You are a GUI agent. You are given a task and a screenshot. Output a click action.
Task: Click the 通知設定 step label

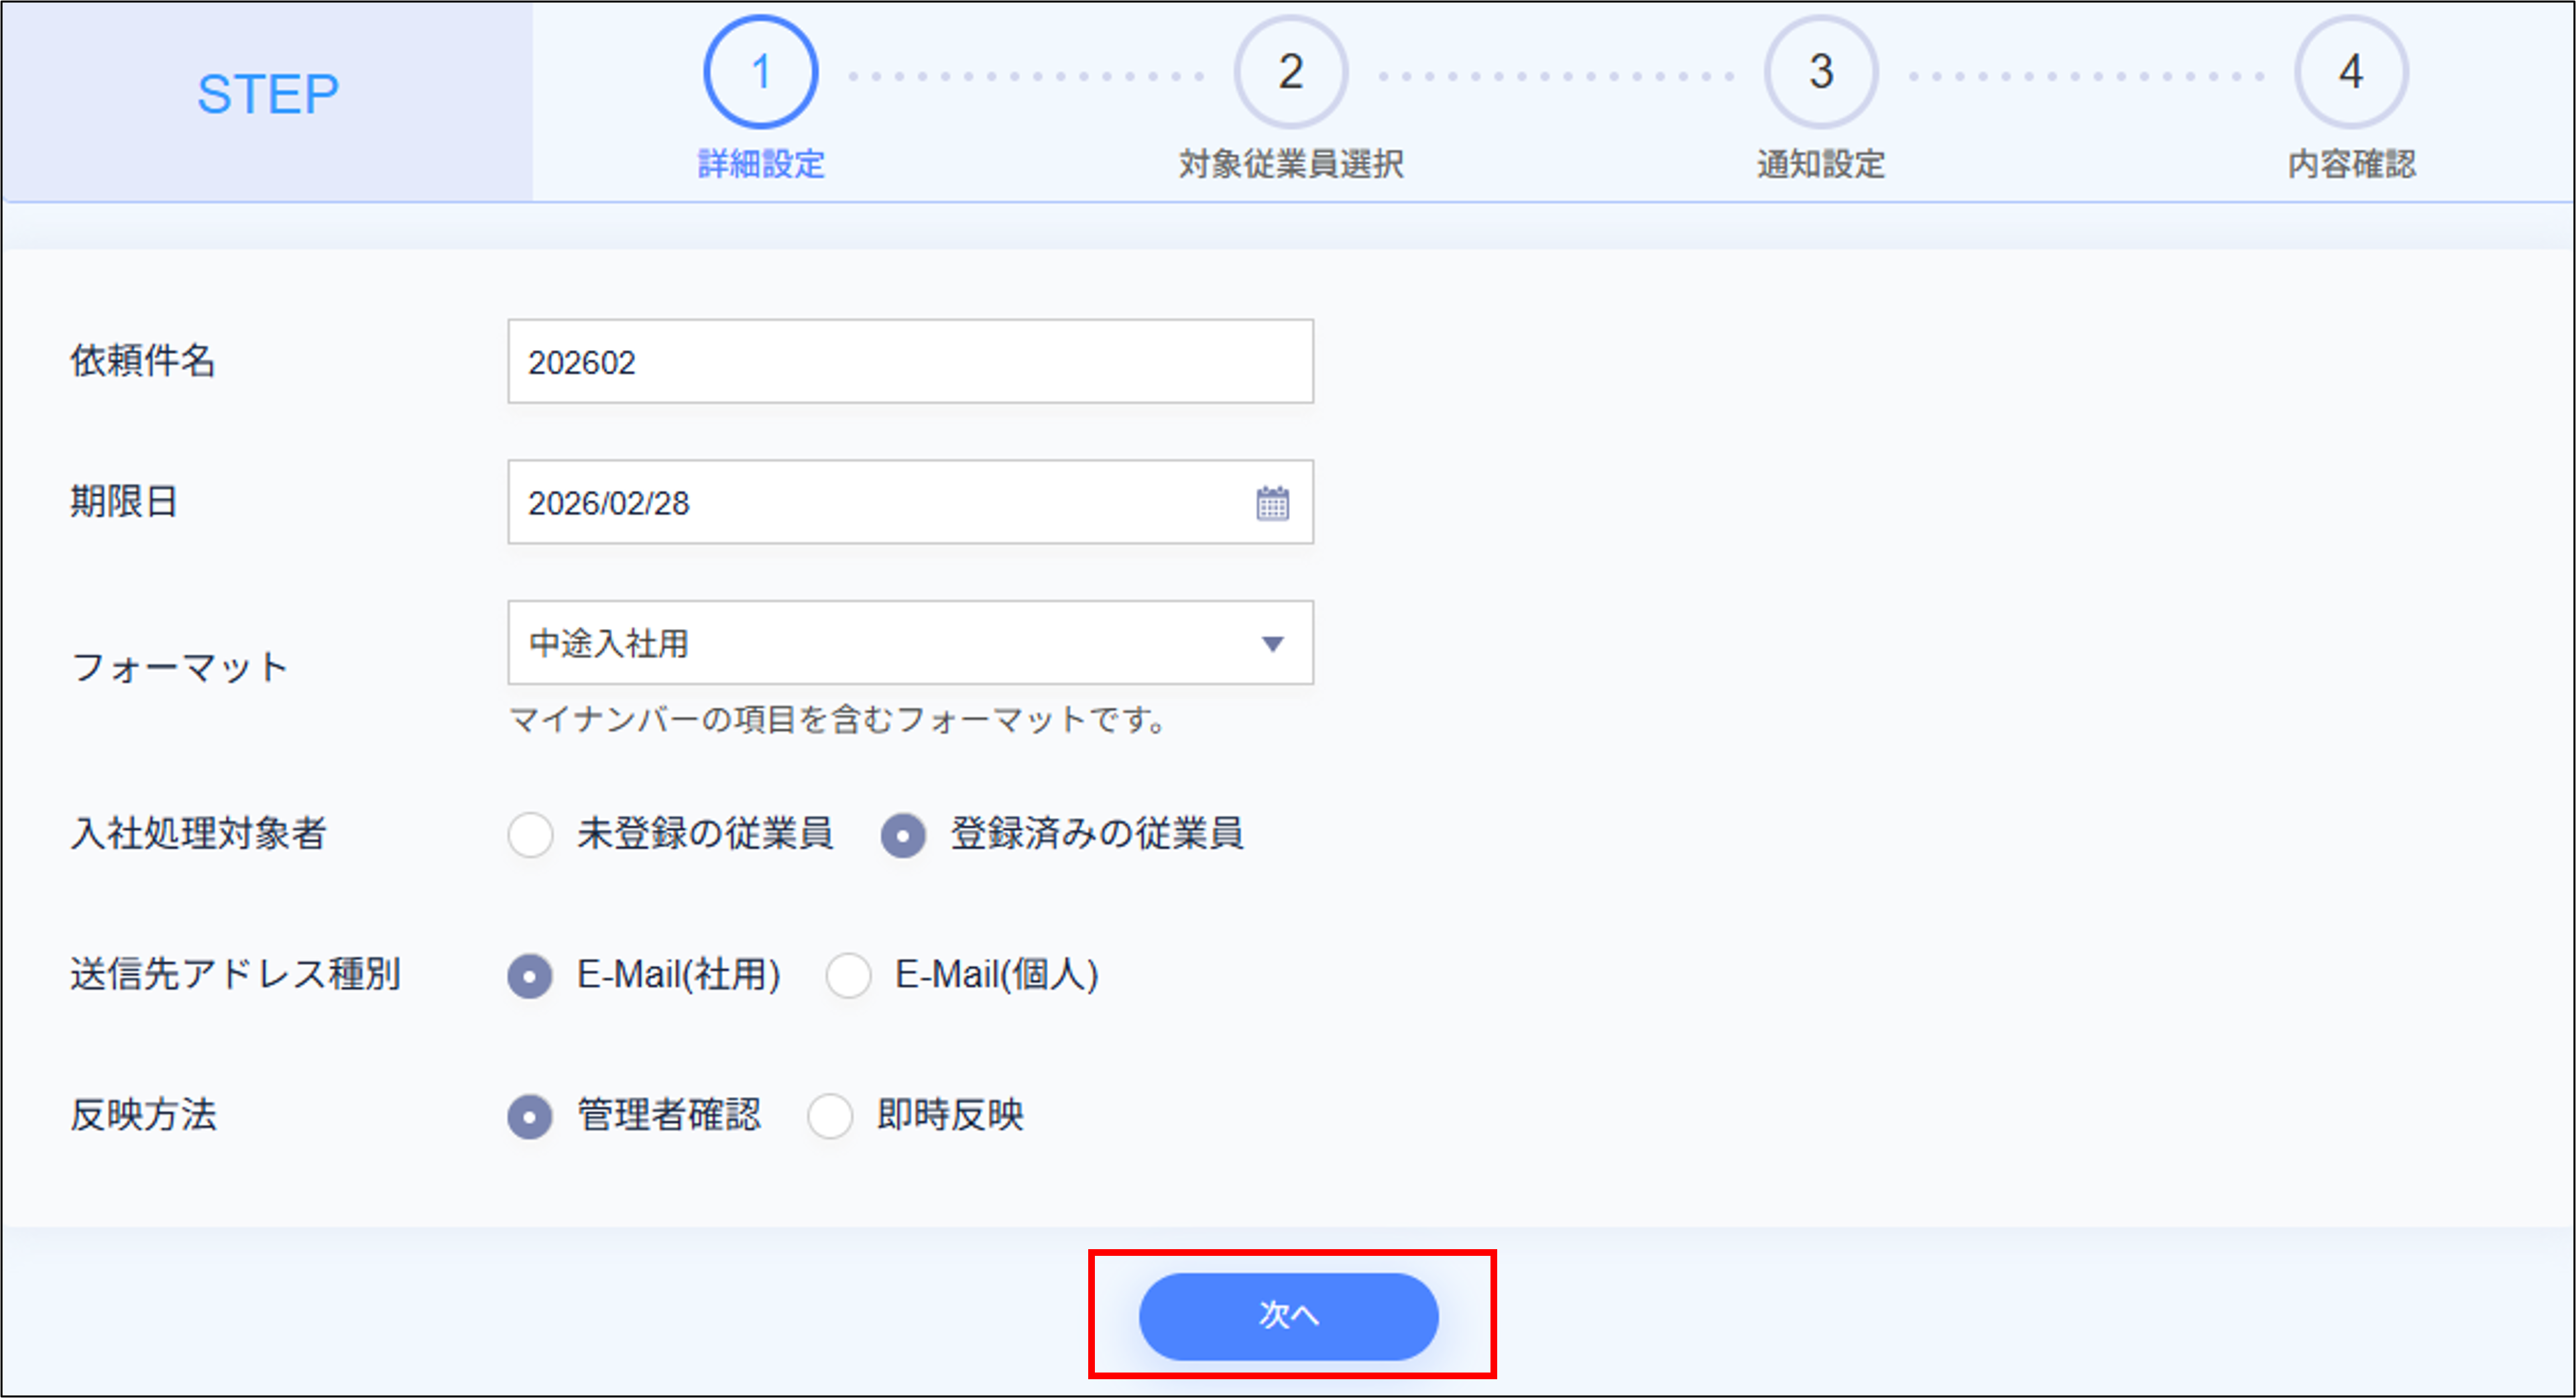coord(1820,165)
